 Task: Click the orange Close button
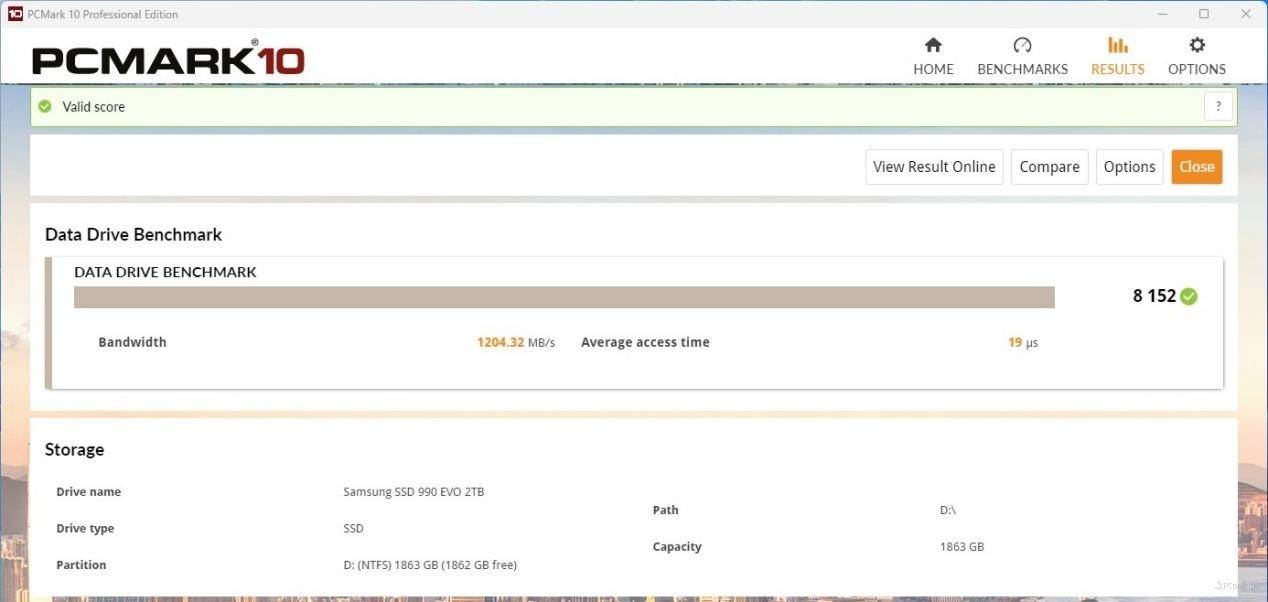[x=1197, y=167]
